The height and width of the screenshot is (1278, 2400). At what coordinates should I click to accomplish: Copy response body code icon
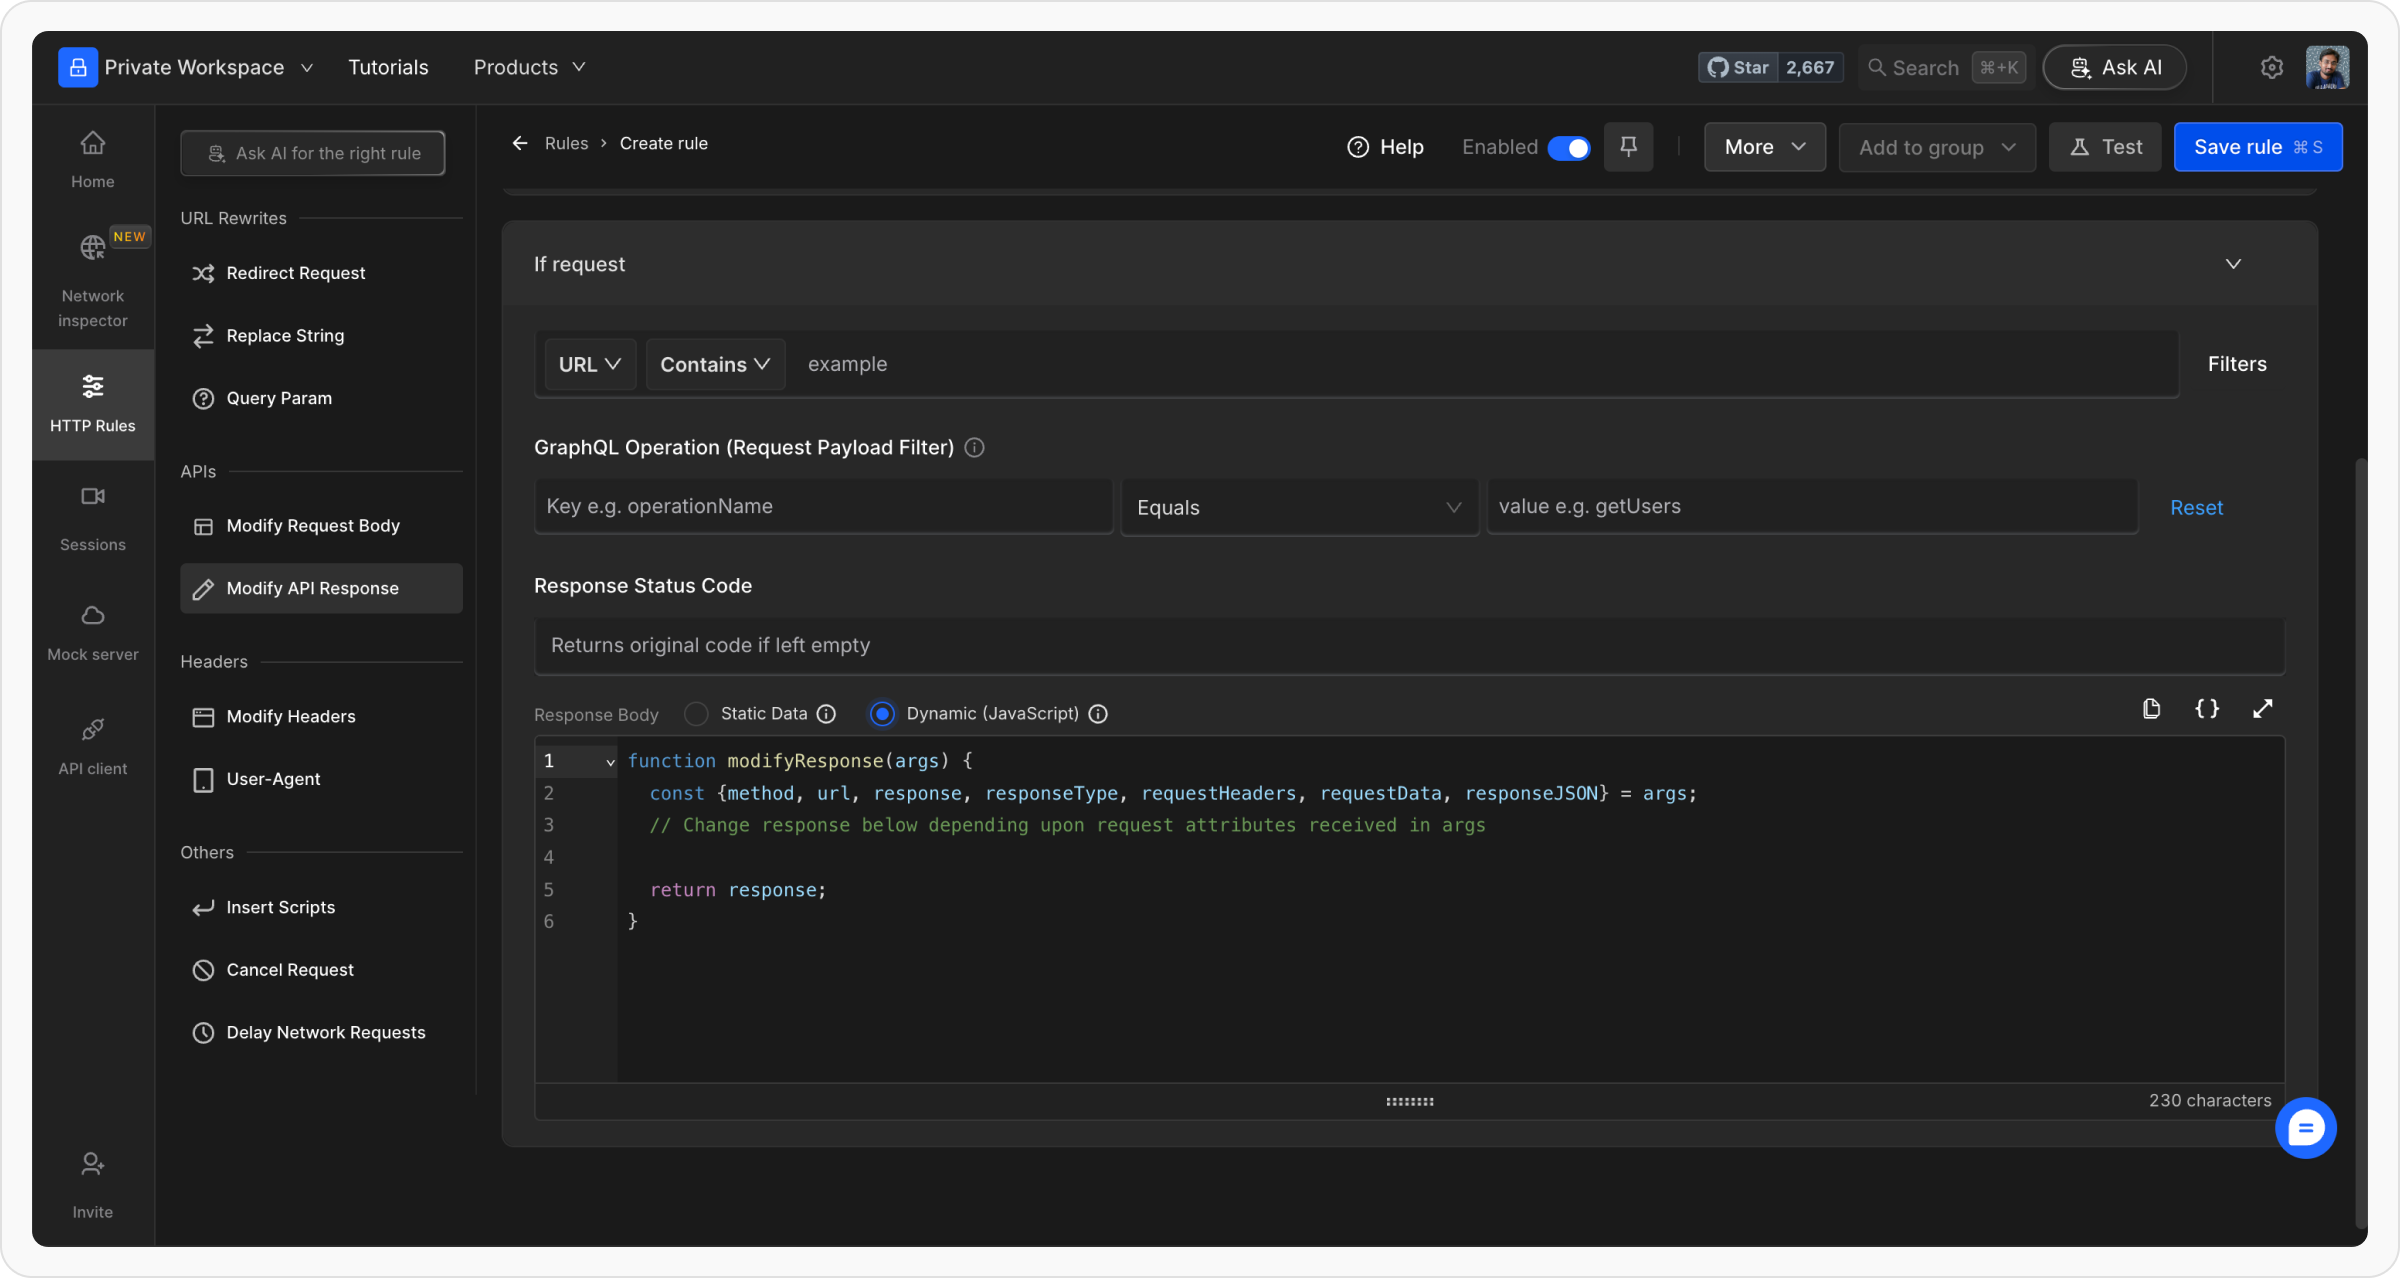(x=2151, y=709)
